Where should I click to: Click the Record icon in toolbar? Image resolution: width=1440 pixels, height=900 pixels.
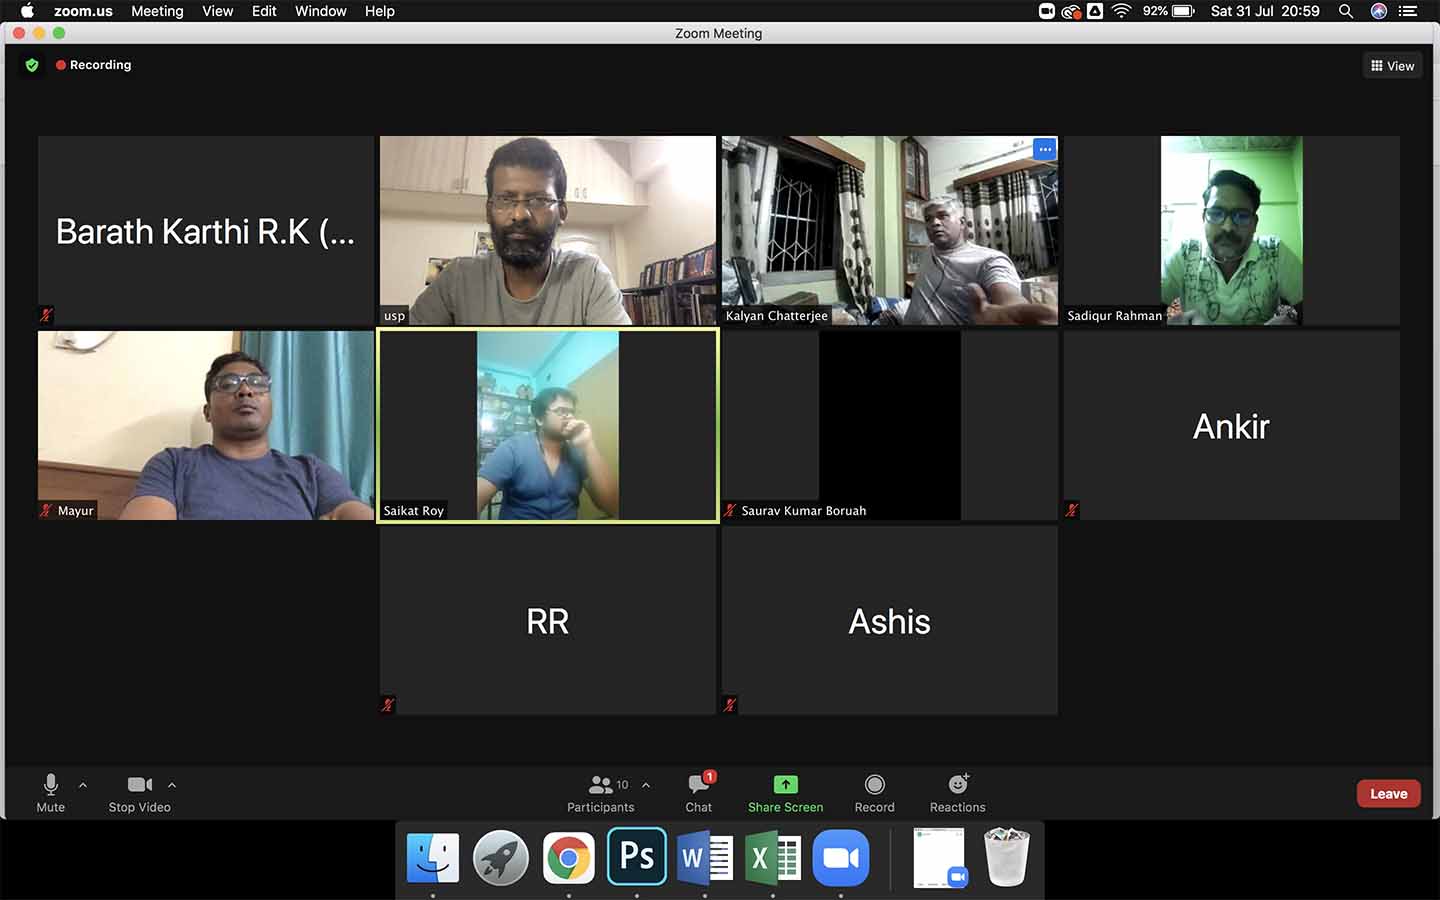tap(874, 785)
